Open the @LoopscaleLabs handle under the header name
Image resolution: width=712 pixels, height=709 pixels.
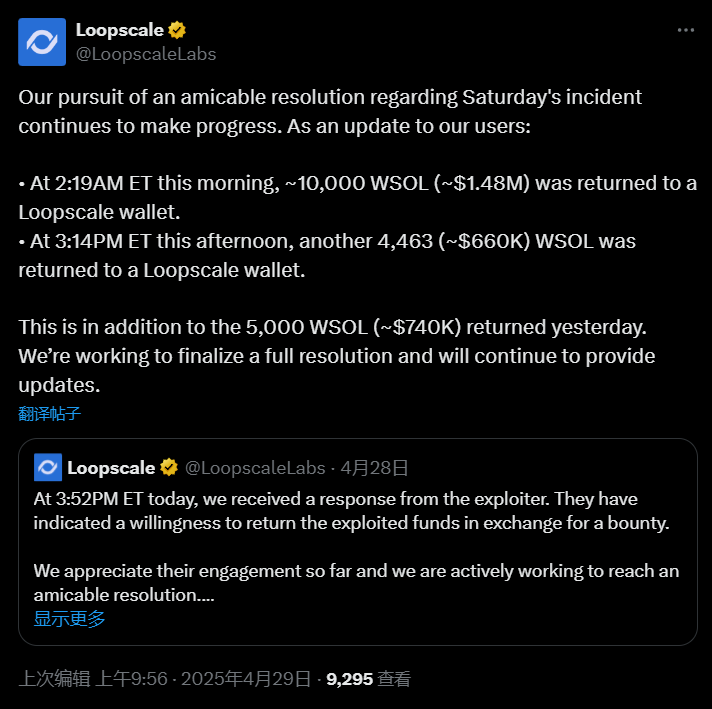pyautogui.click(x=146, y=53)
